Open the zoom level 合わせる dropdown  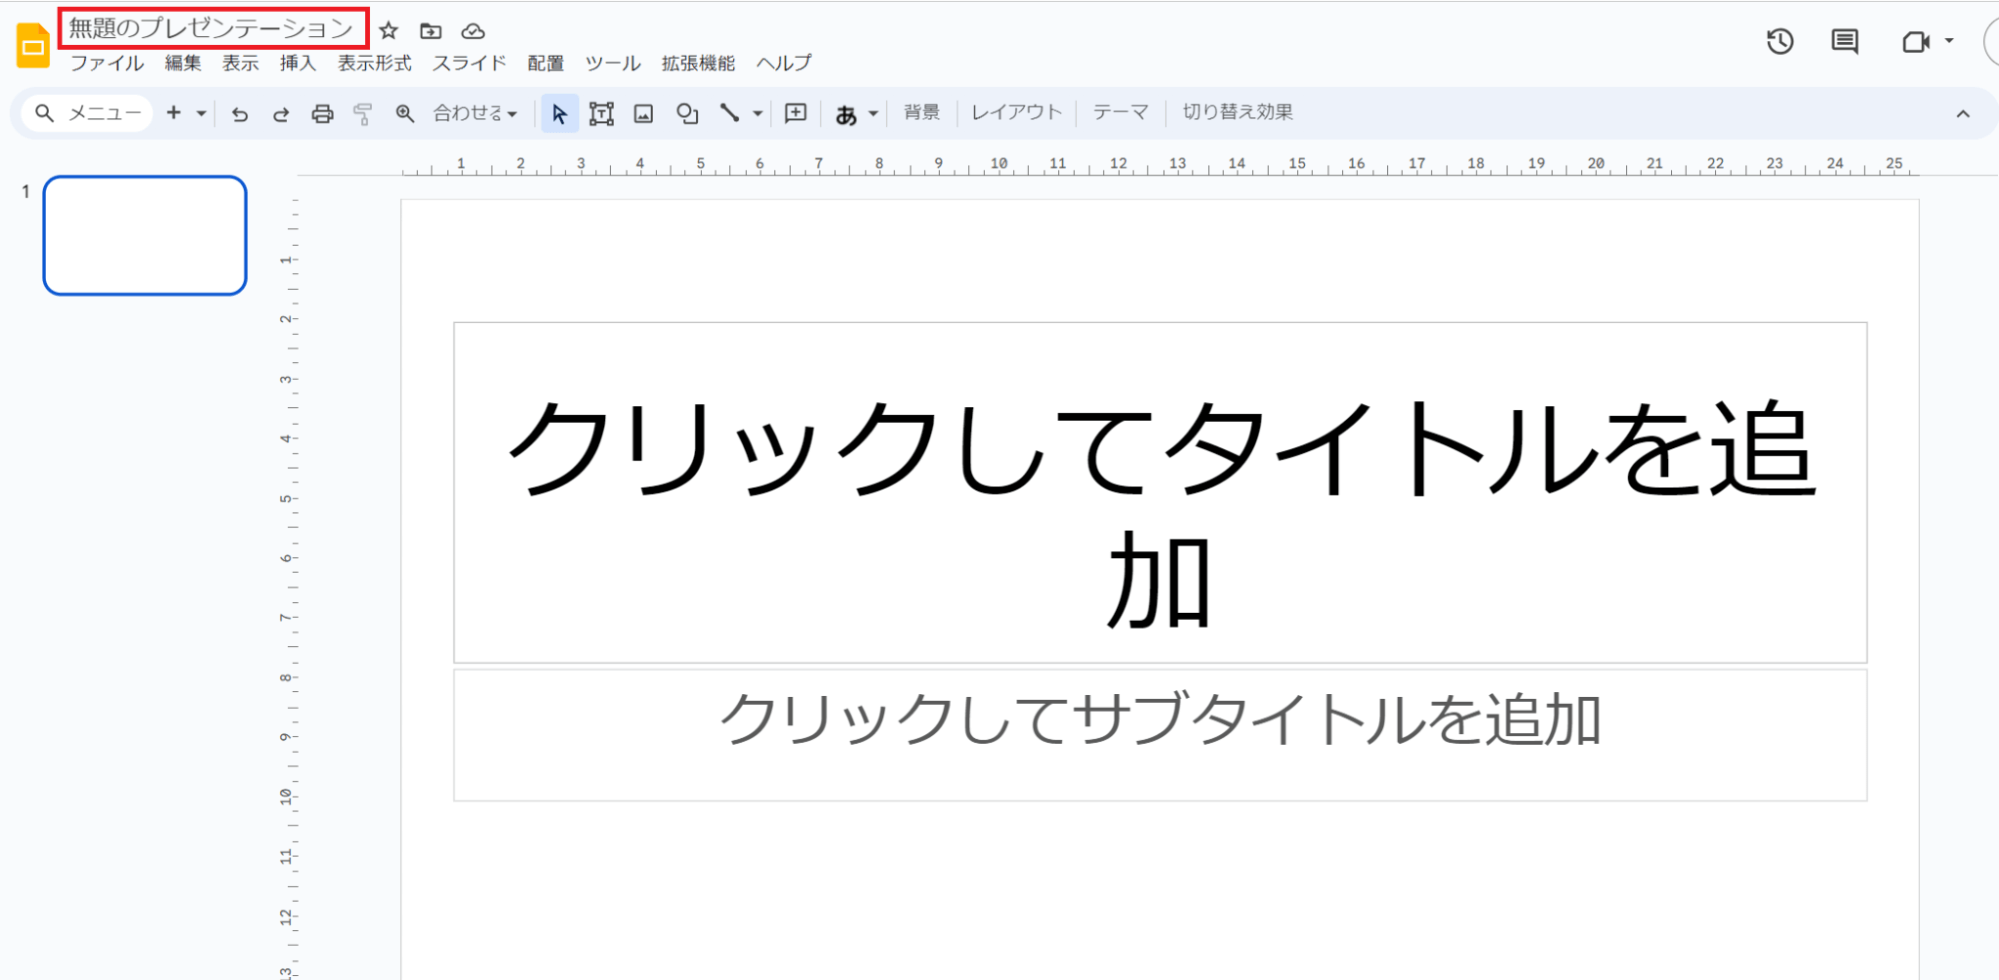475,114
